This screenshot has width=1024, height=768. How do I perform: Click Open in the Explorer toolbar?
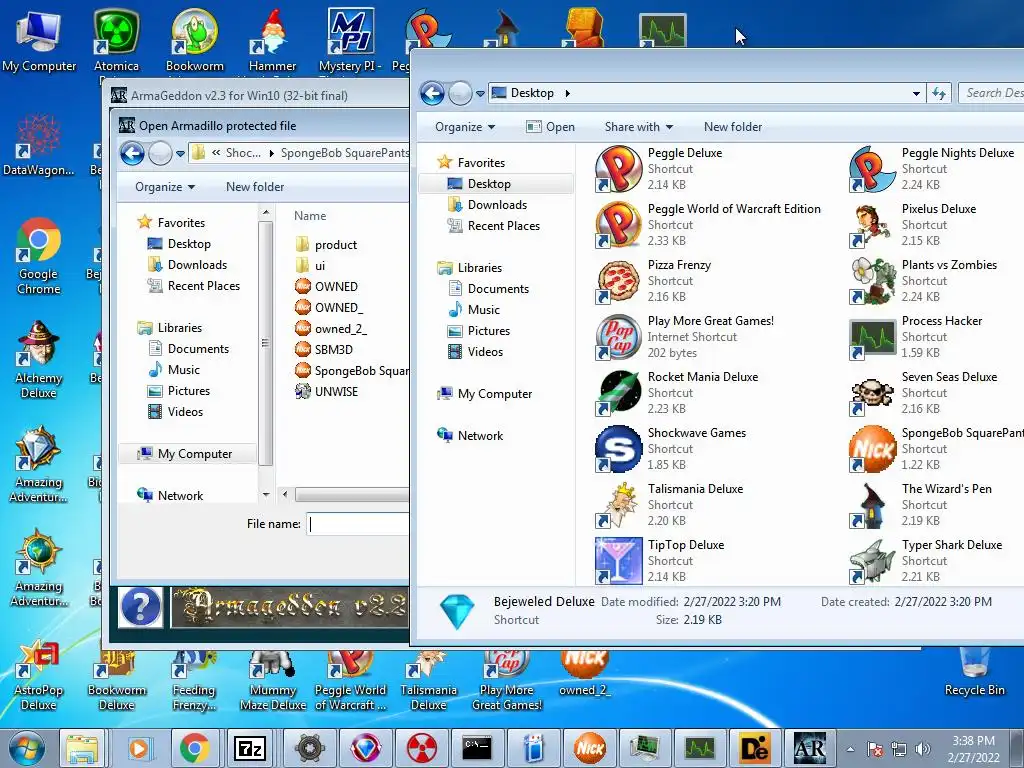pos(551,127)
